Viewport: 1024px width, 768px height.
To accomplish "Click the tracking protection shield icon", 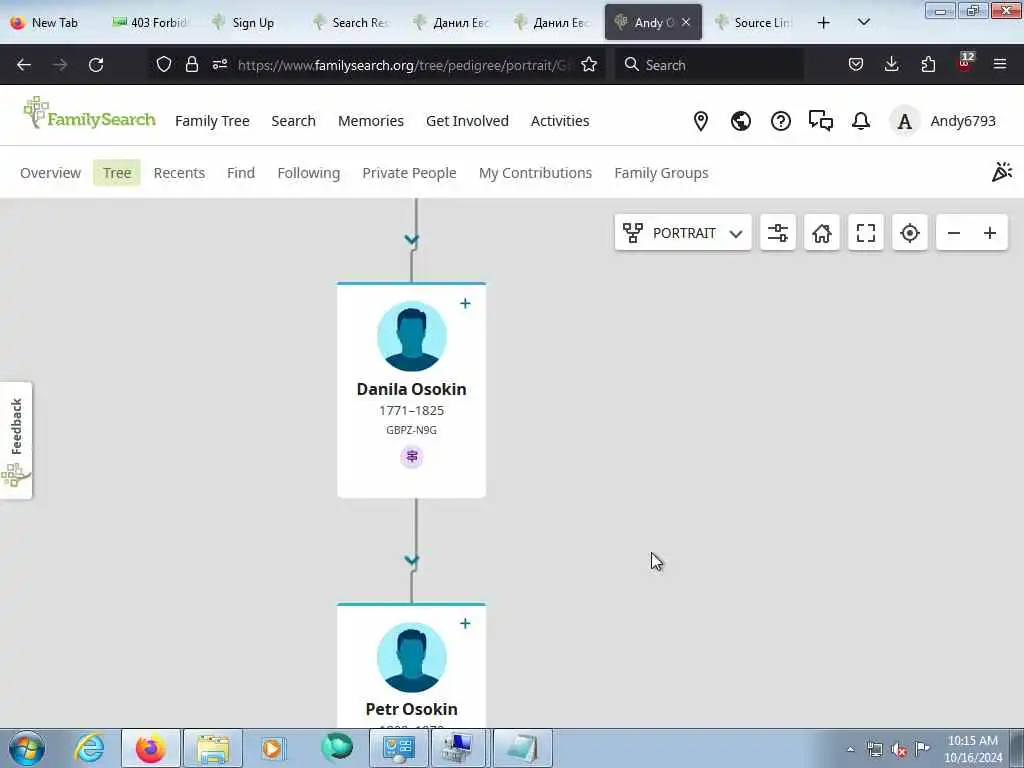I will 164,64.
